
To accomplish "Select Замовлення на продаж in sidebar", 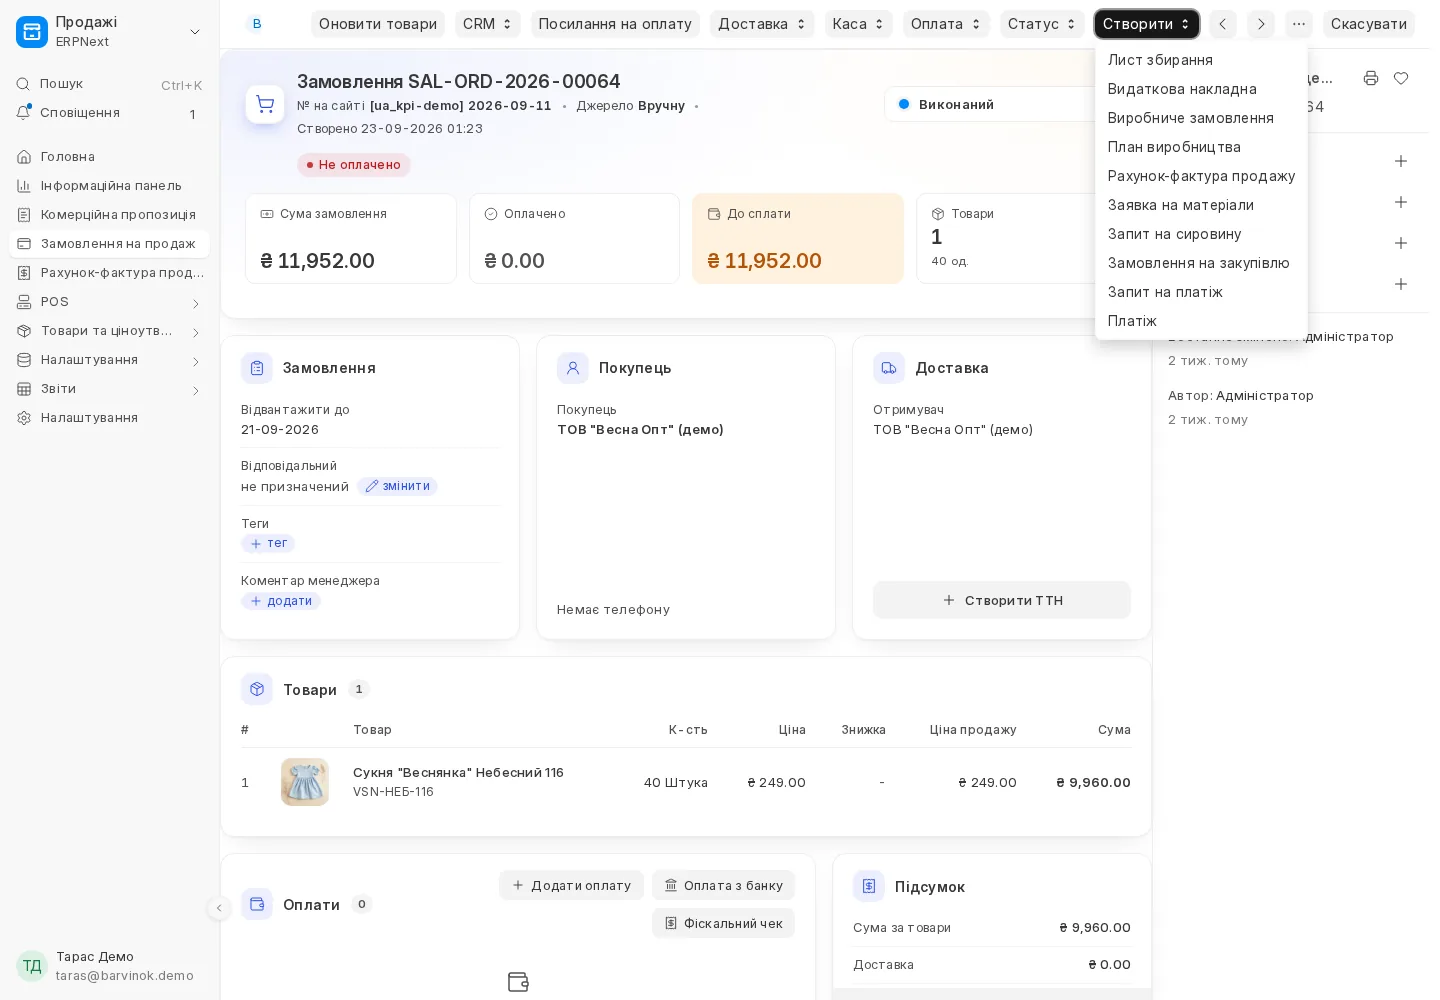I will (x=110, y=244).
